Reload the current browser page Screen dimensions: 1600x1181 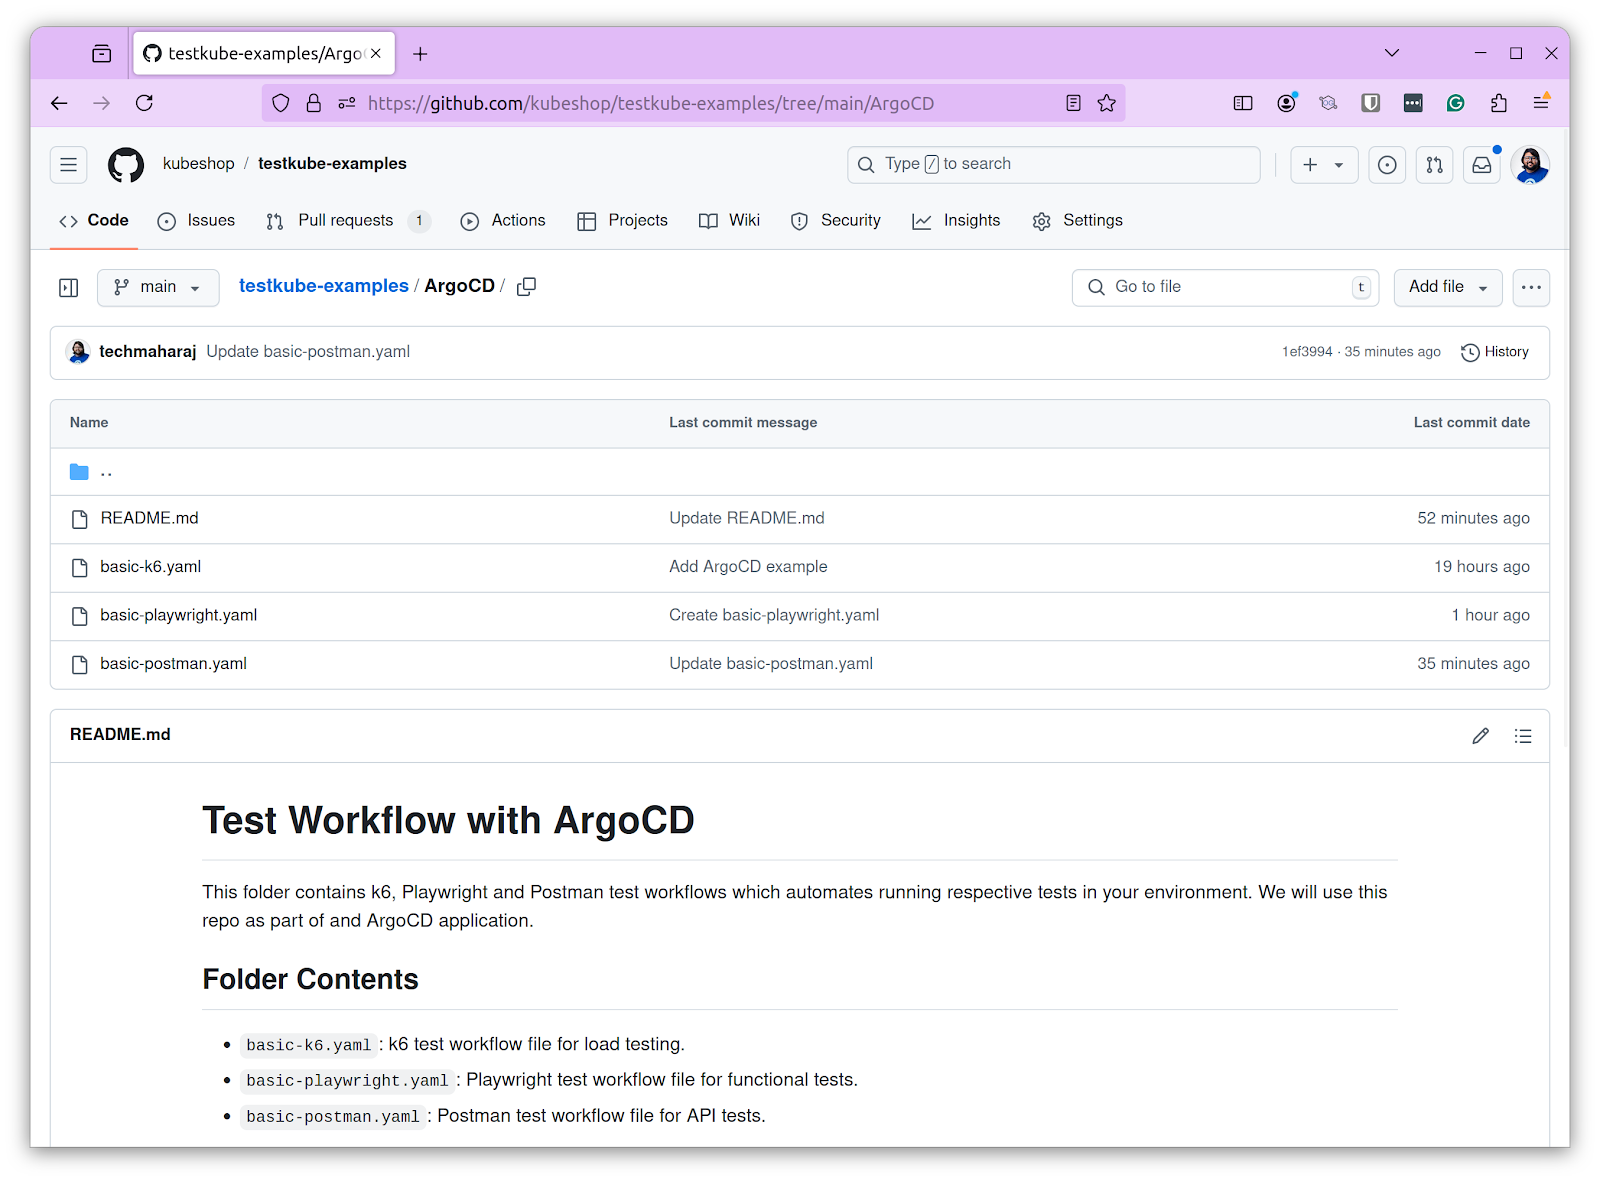[144, 103]
